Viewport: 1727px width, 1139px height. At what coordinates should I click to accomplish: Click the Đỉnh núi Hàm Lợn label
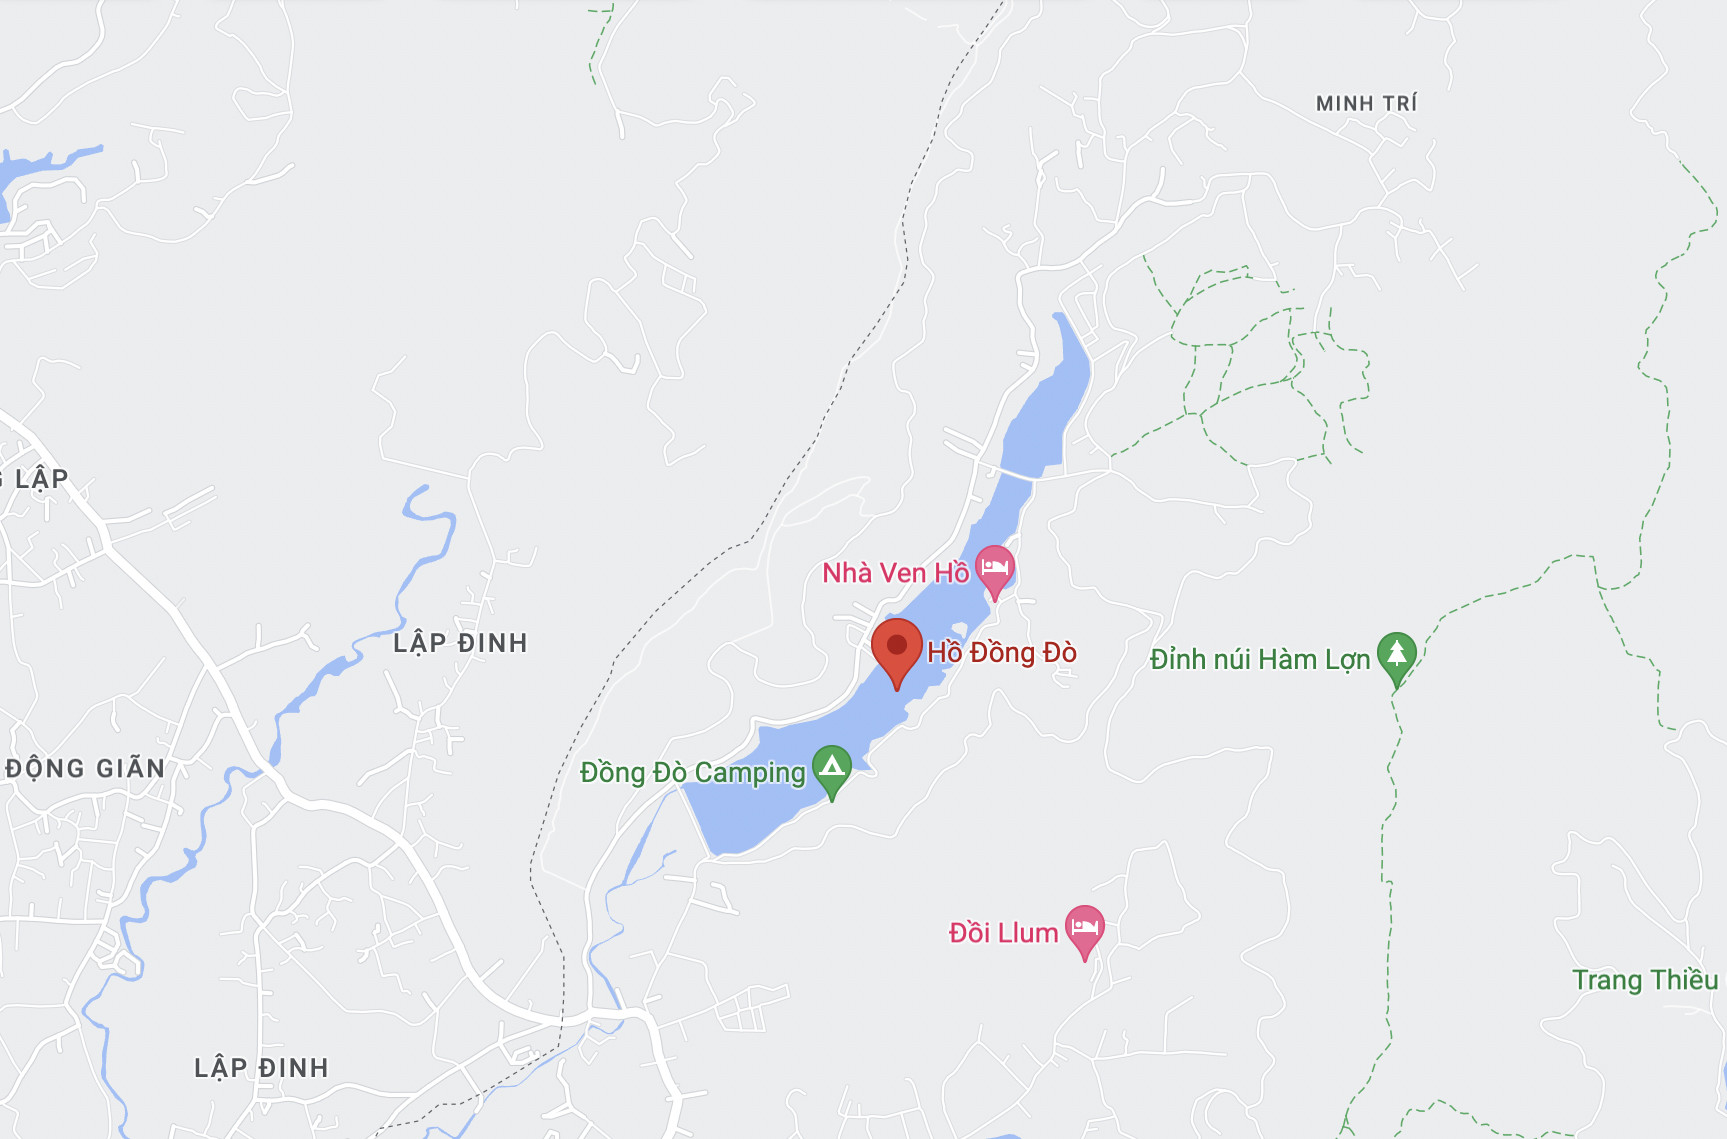pos(1259,660)
